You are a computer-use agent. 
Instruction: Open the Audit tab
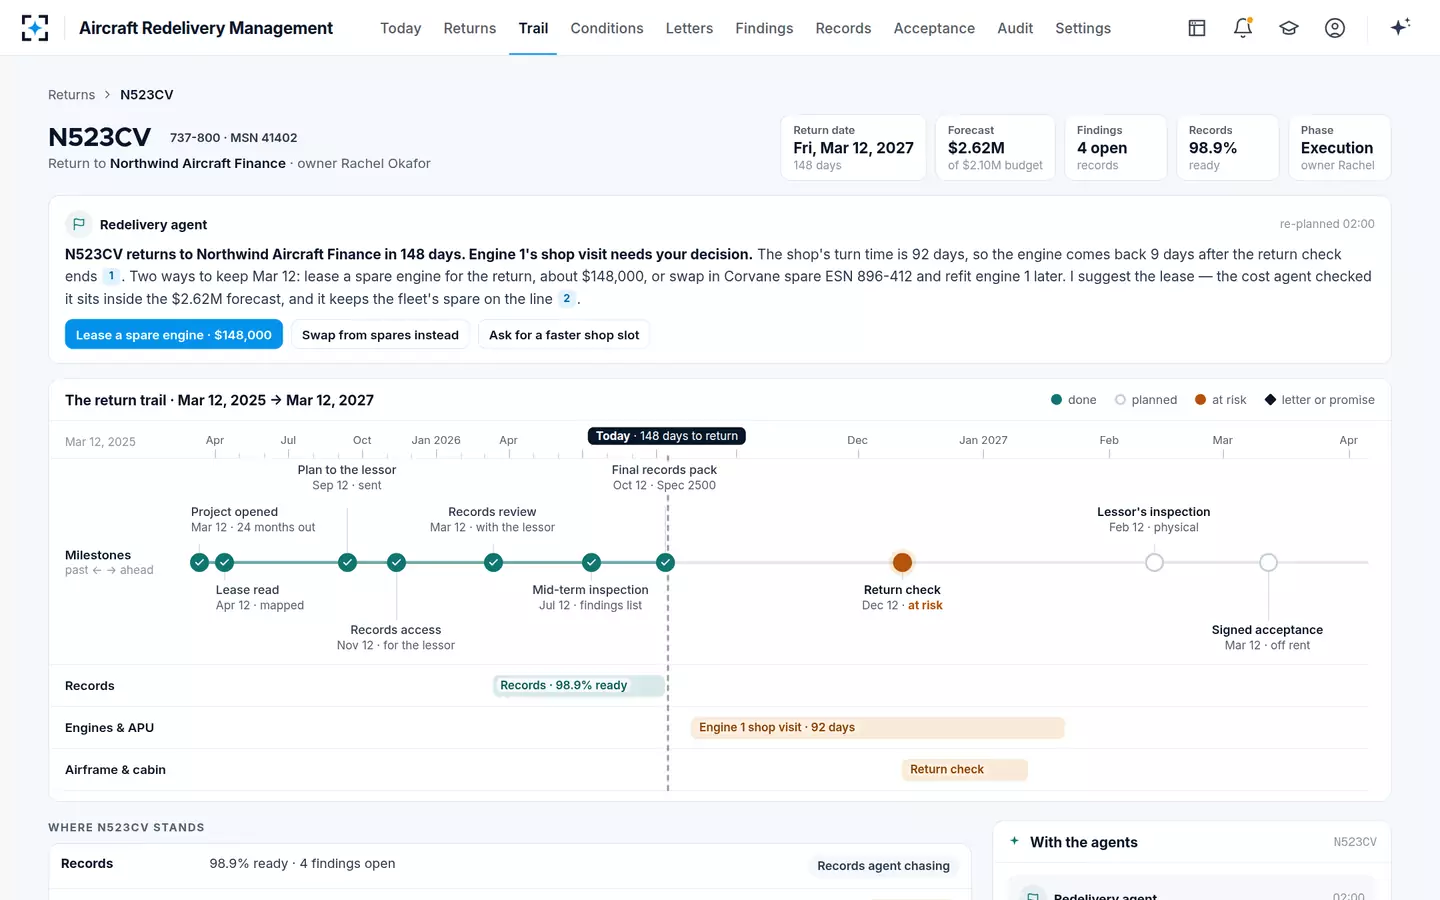pyautogui.click(x=1015, y=28)
